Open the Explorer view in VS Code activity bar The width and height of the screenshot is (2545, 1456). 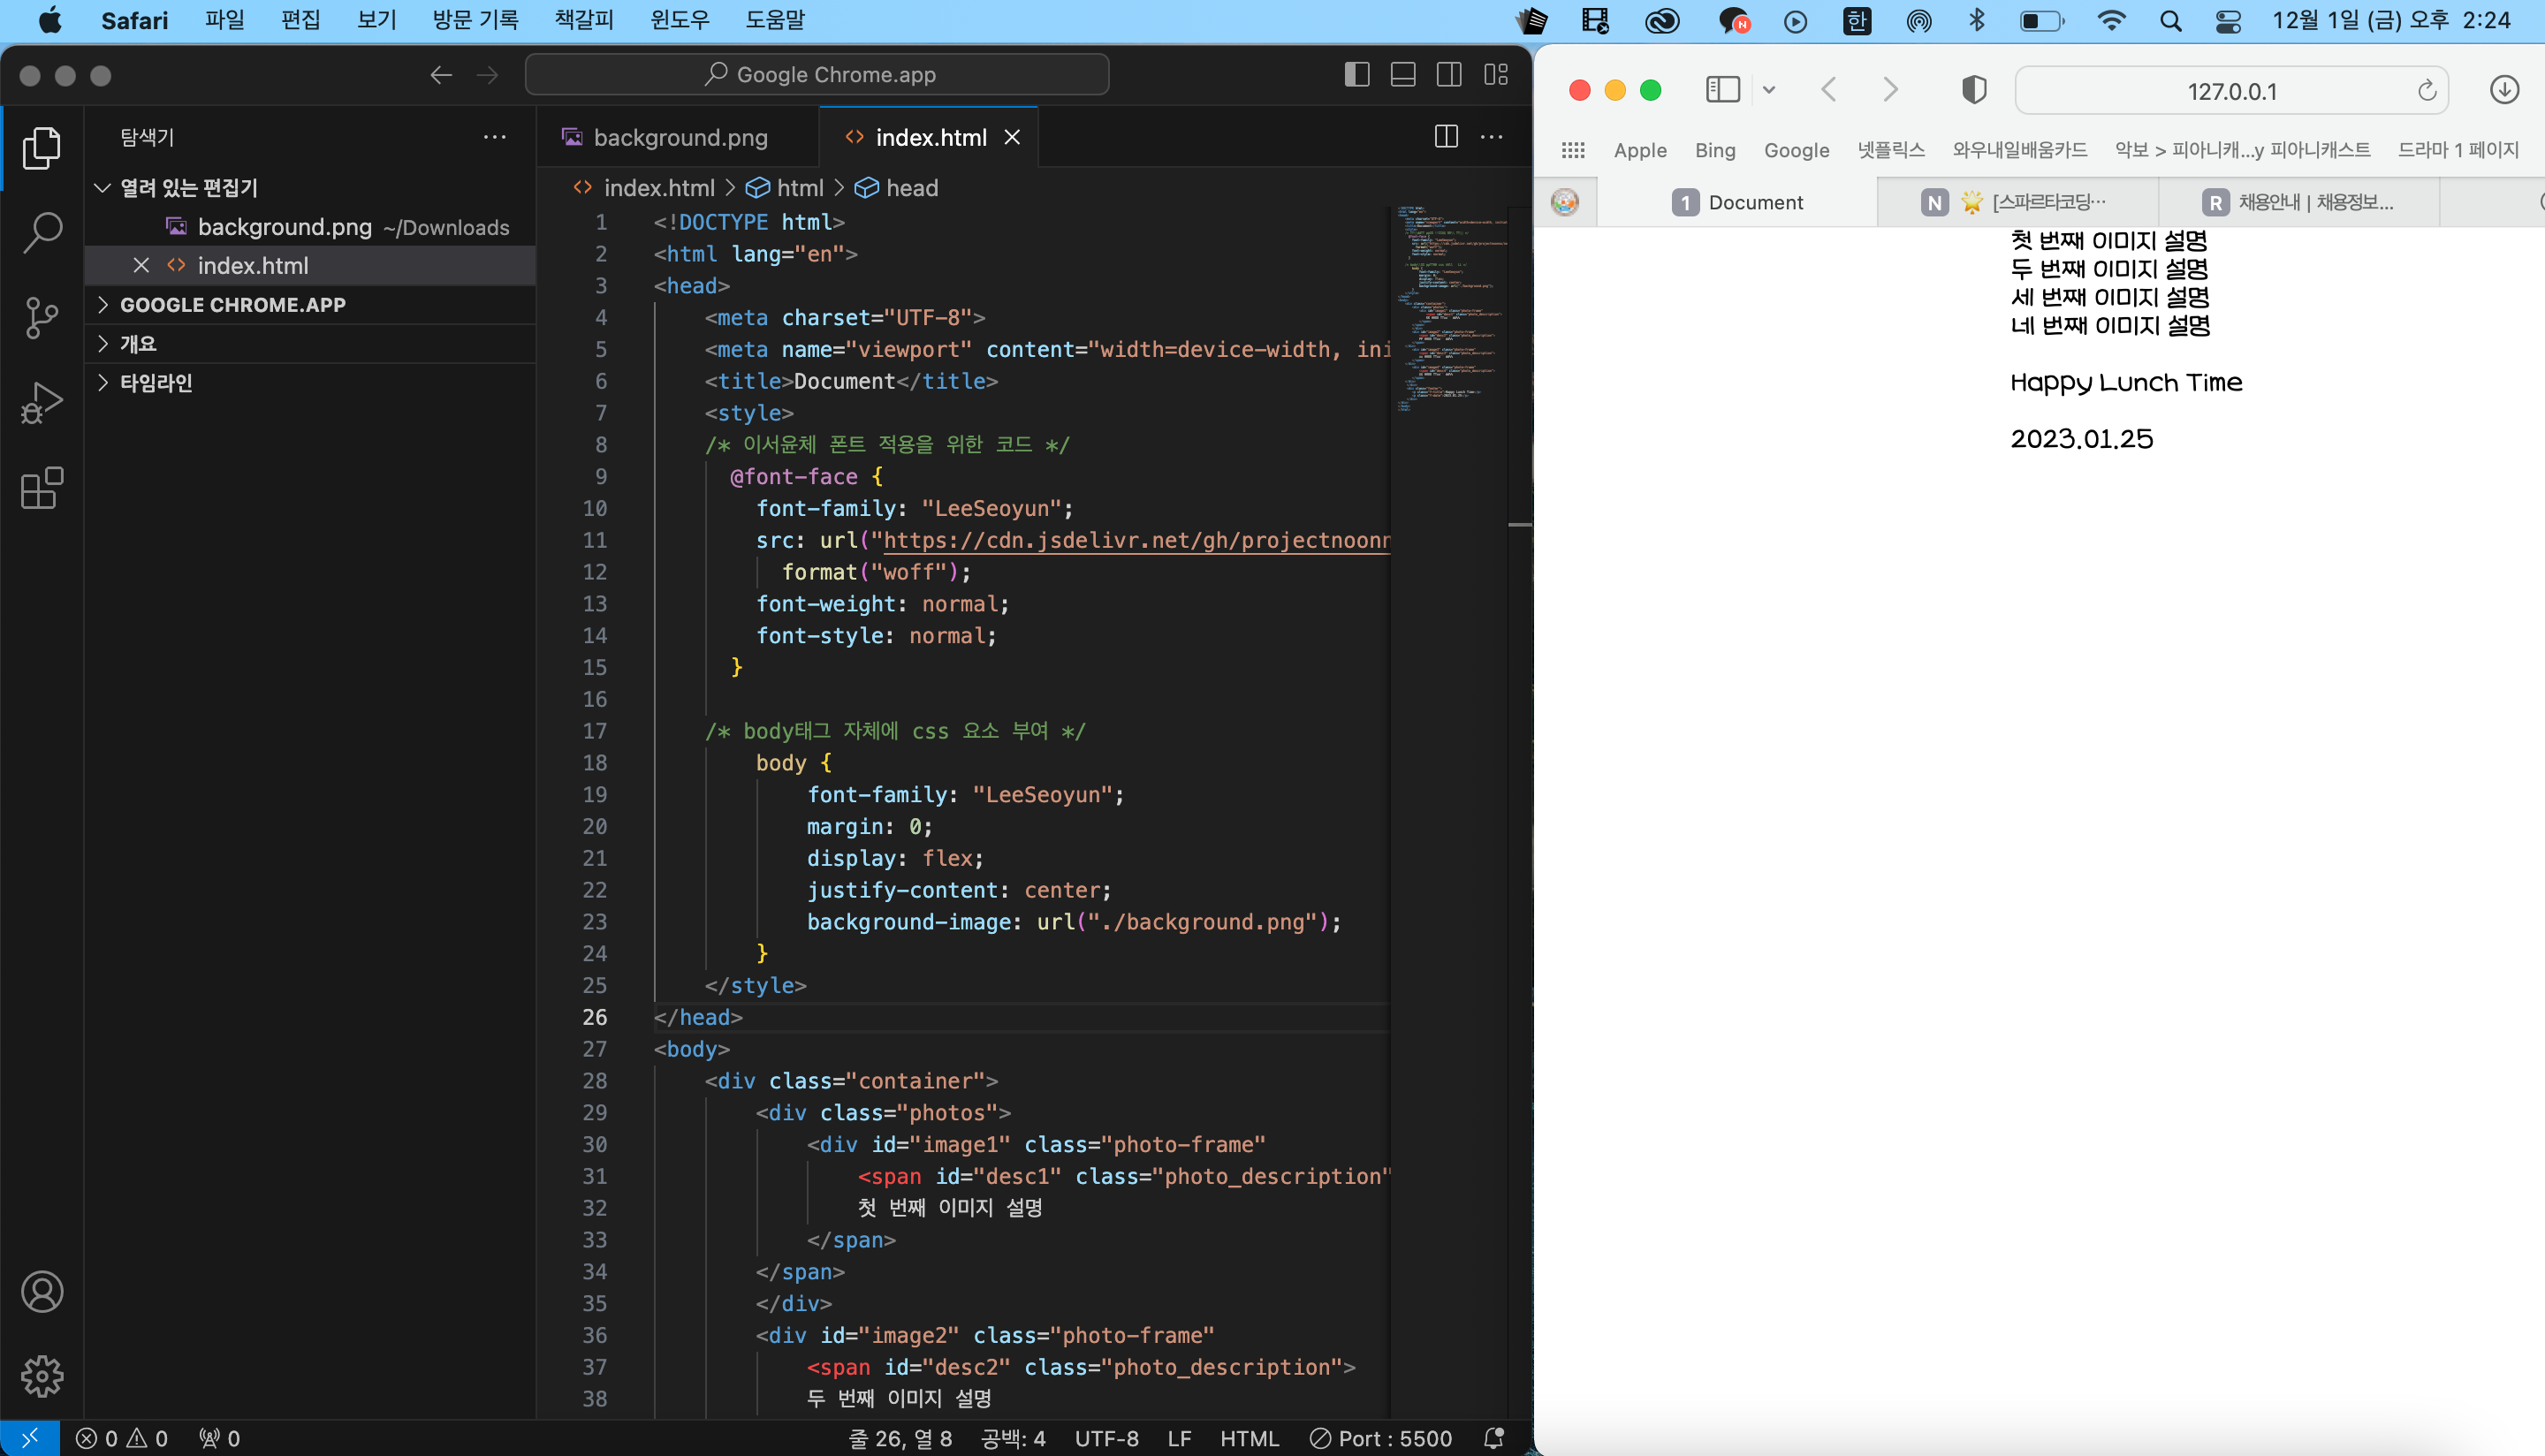point(42,147)
